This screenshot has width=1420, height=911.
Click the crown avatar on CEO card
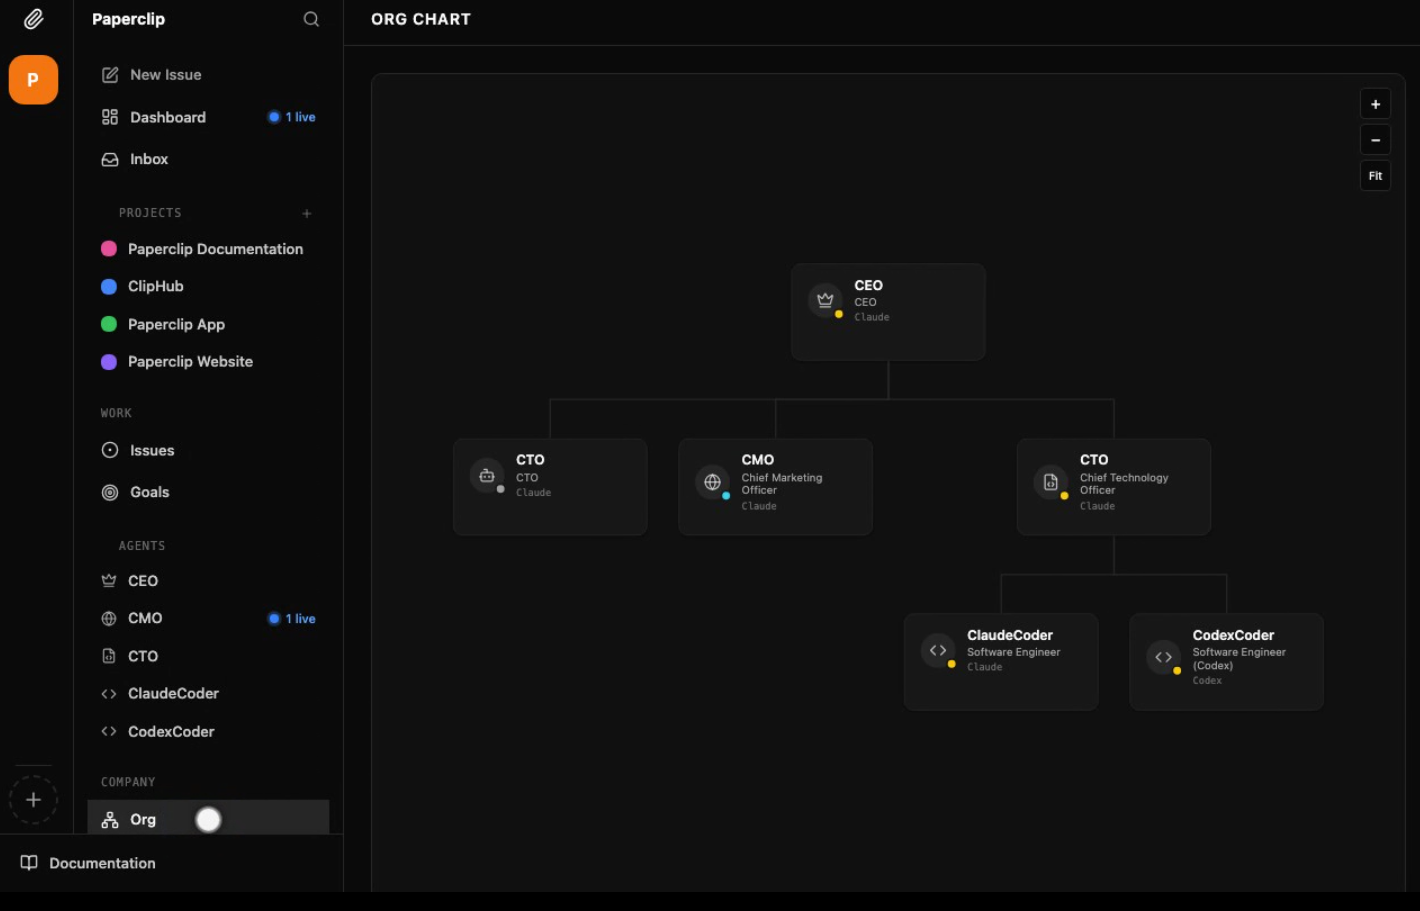[825, 300]
